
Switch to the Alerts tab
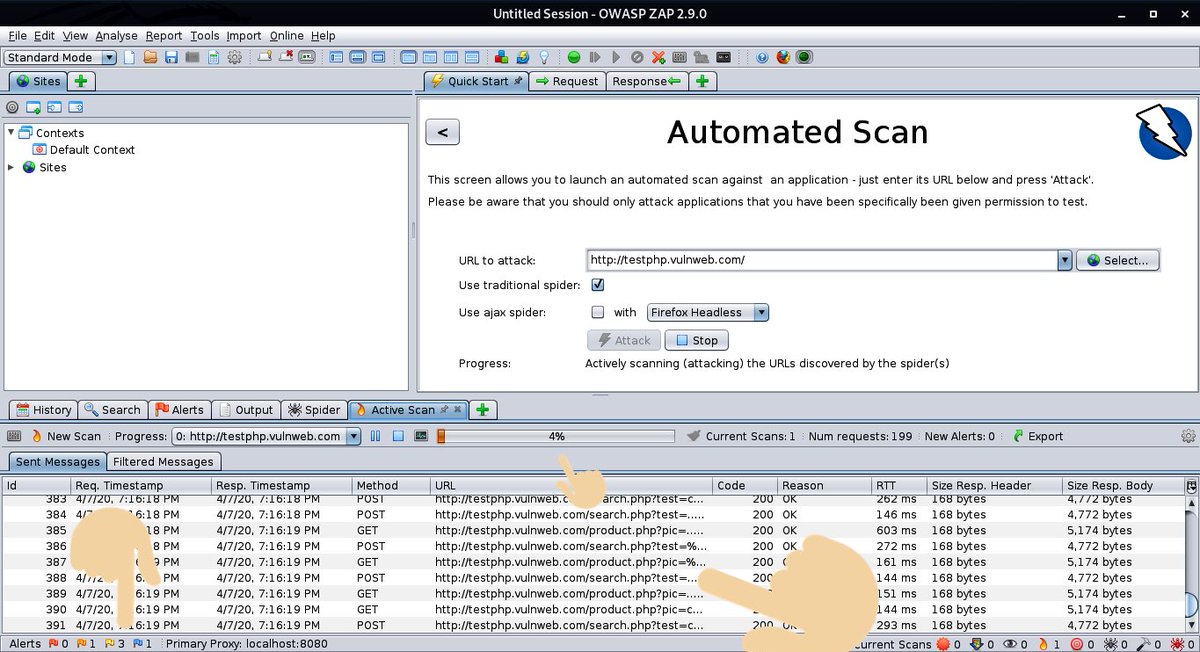(178, 410)
